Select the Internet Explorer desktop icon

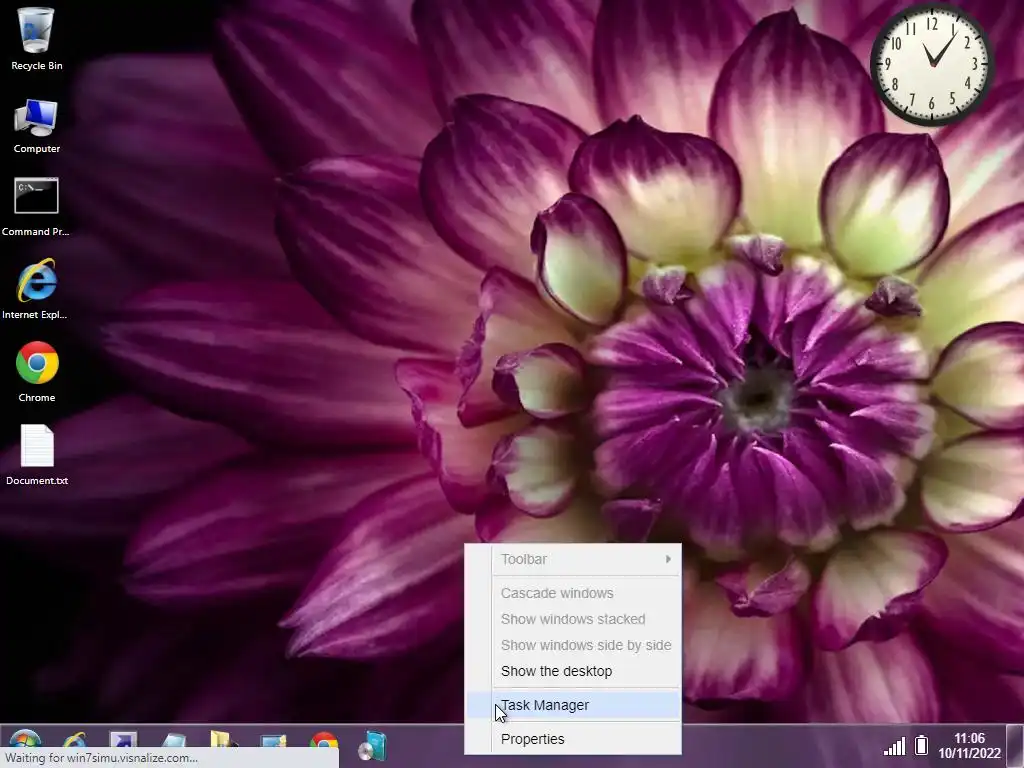(35, 289)
